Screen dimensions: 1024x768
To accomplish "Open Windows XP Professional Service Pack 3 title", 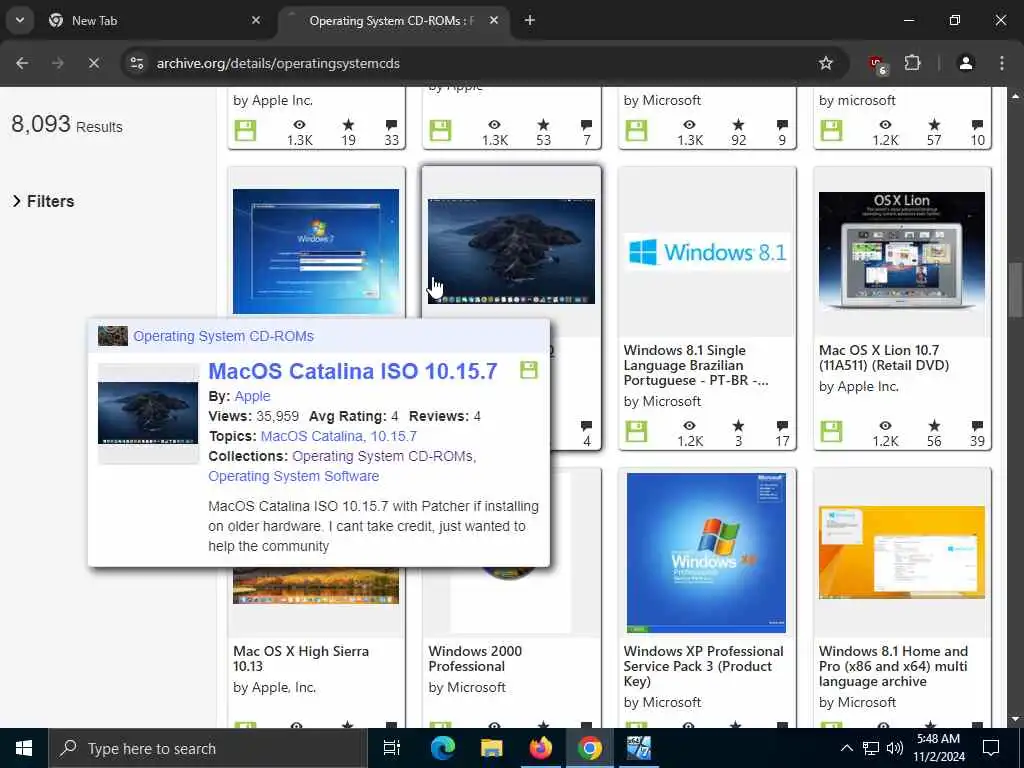I will 703,666.
